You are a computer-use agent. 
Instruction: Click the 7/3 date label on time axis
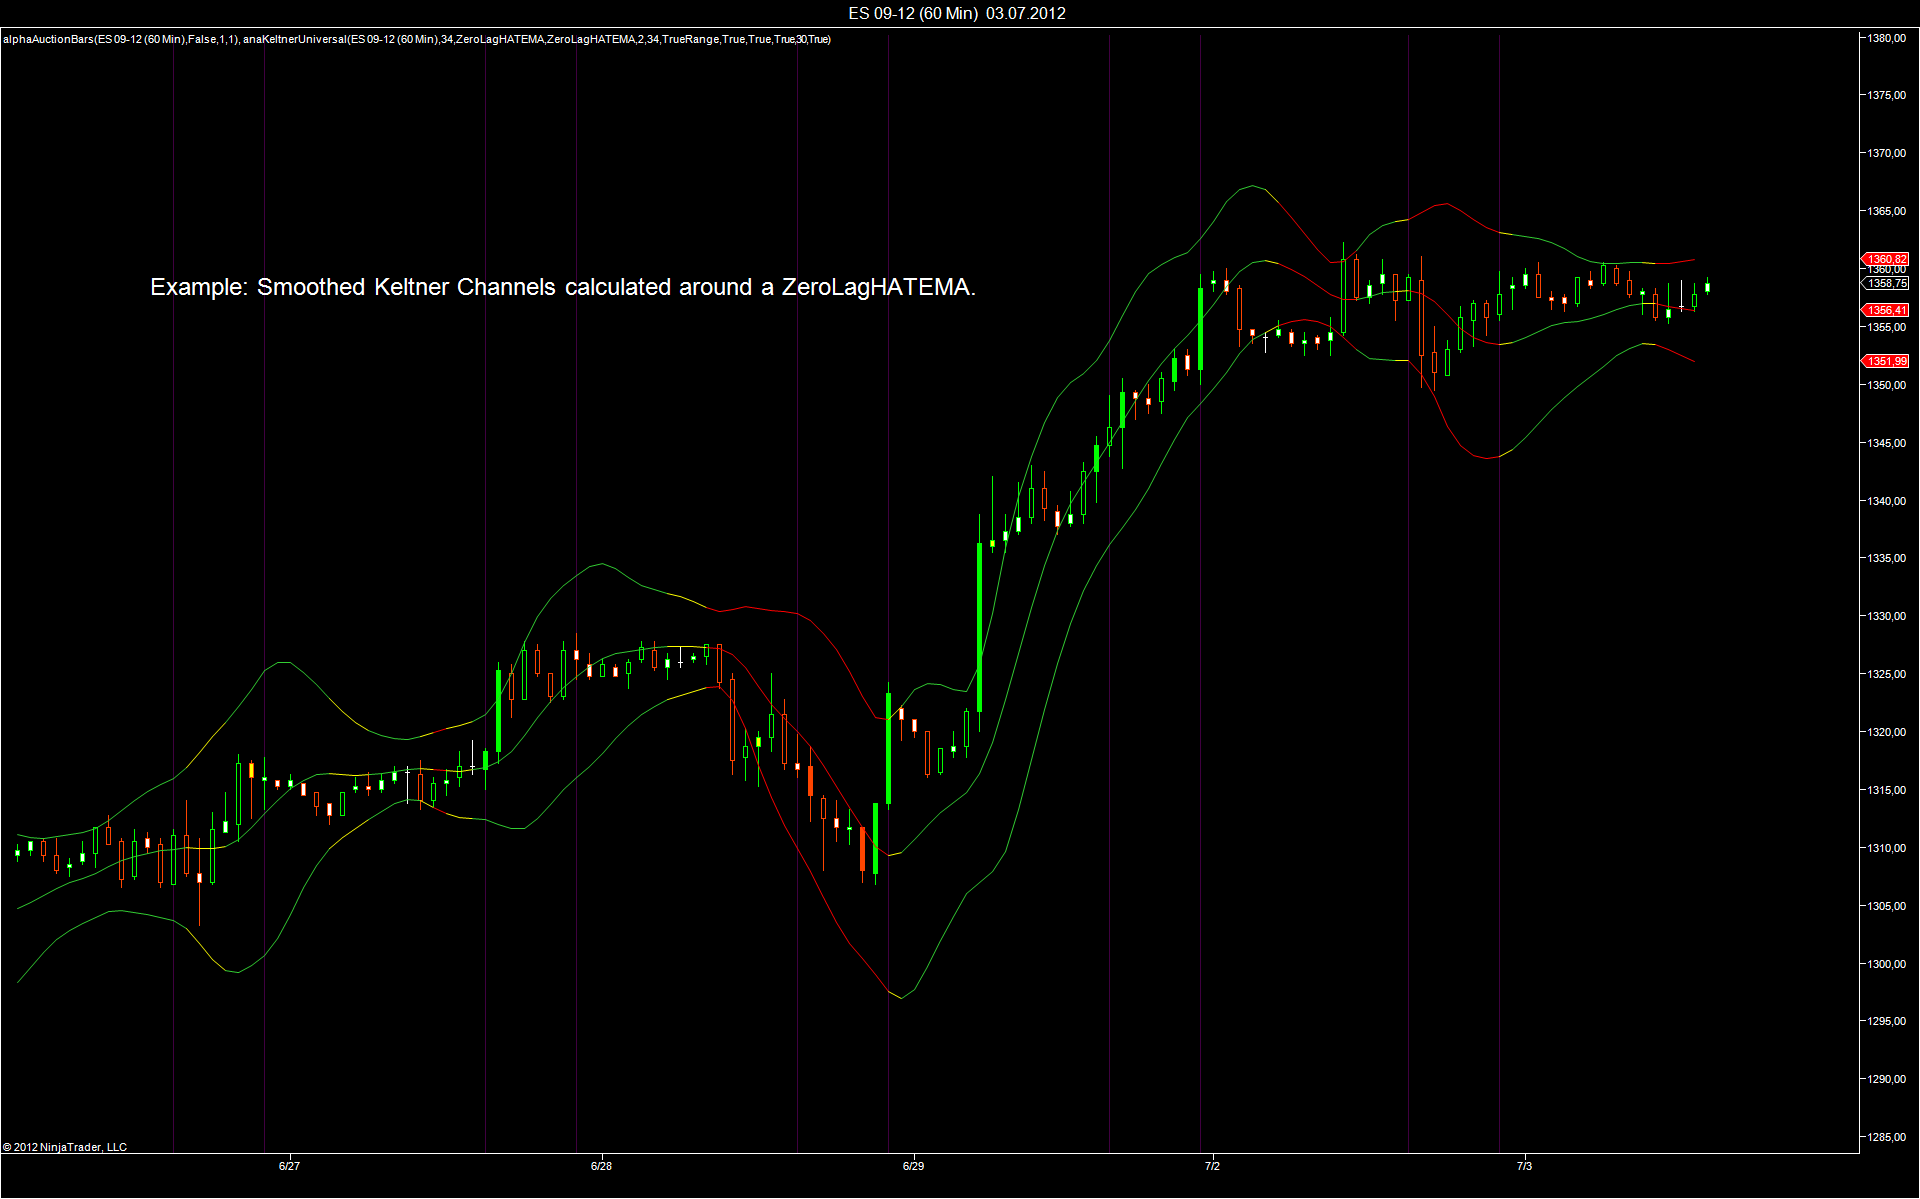[x=1524, y=1166]
